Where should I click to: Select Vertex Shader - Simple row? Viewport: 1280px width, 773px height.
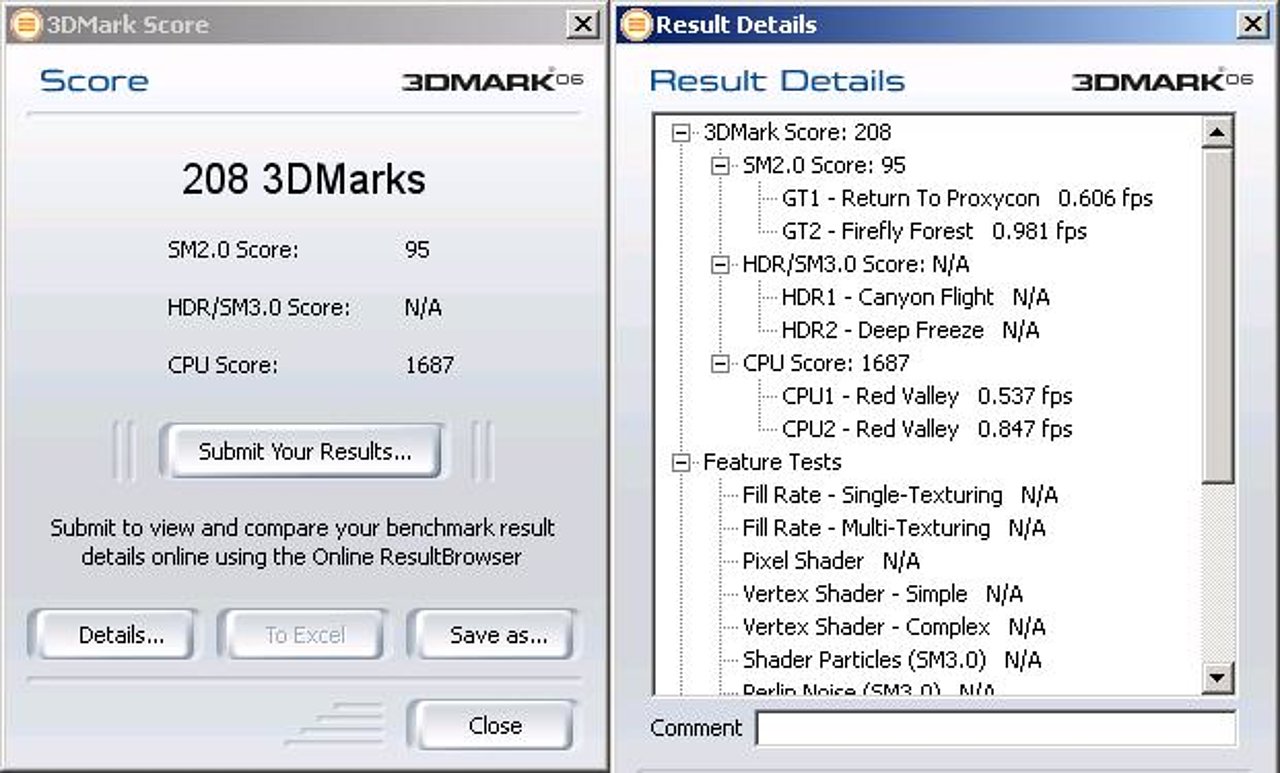(x=883, y=594)
